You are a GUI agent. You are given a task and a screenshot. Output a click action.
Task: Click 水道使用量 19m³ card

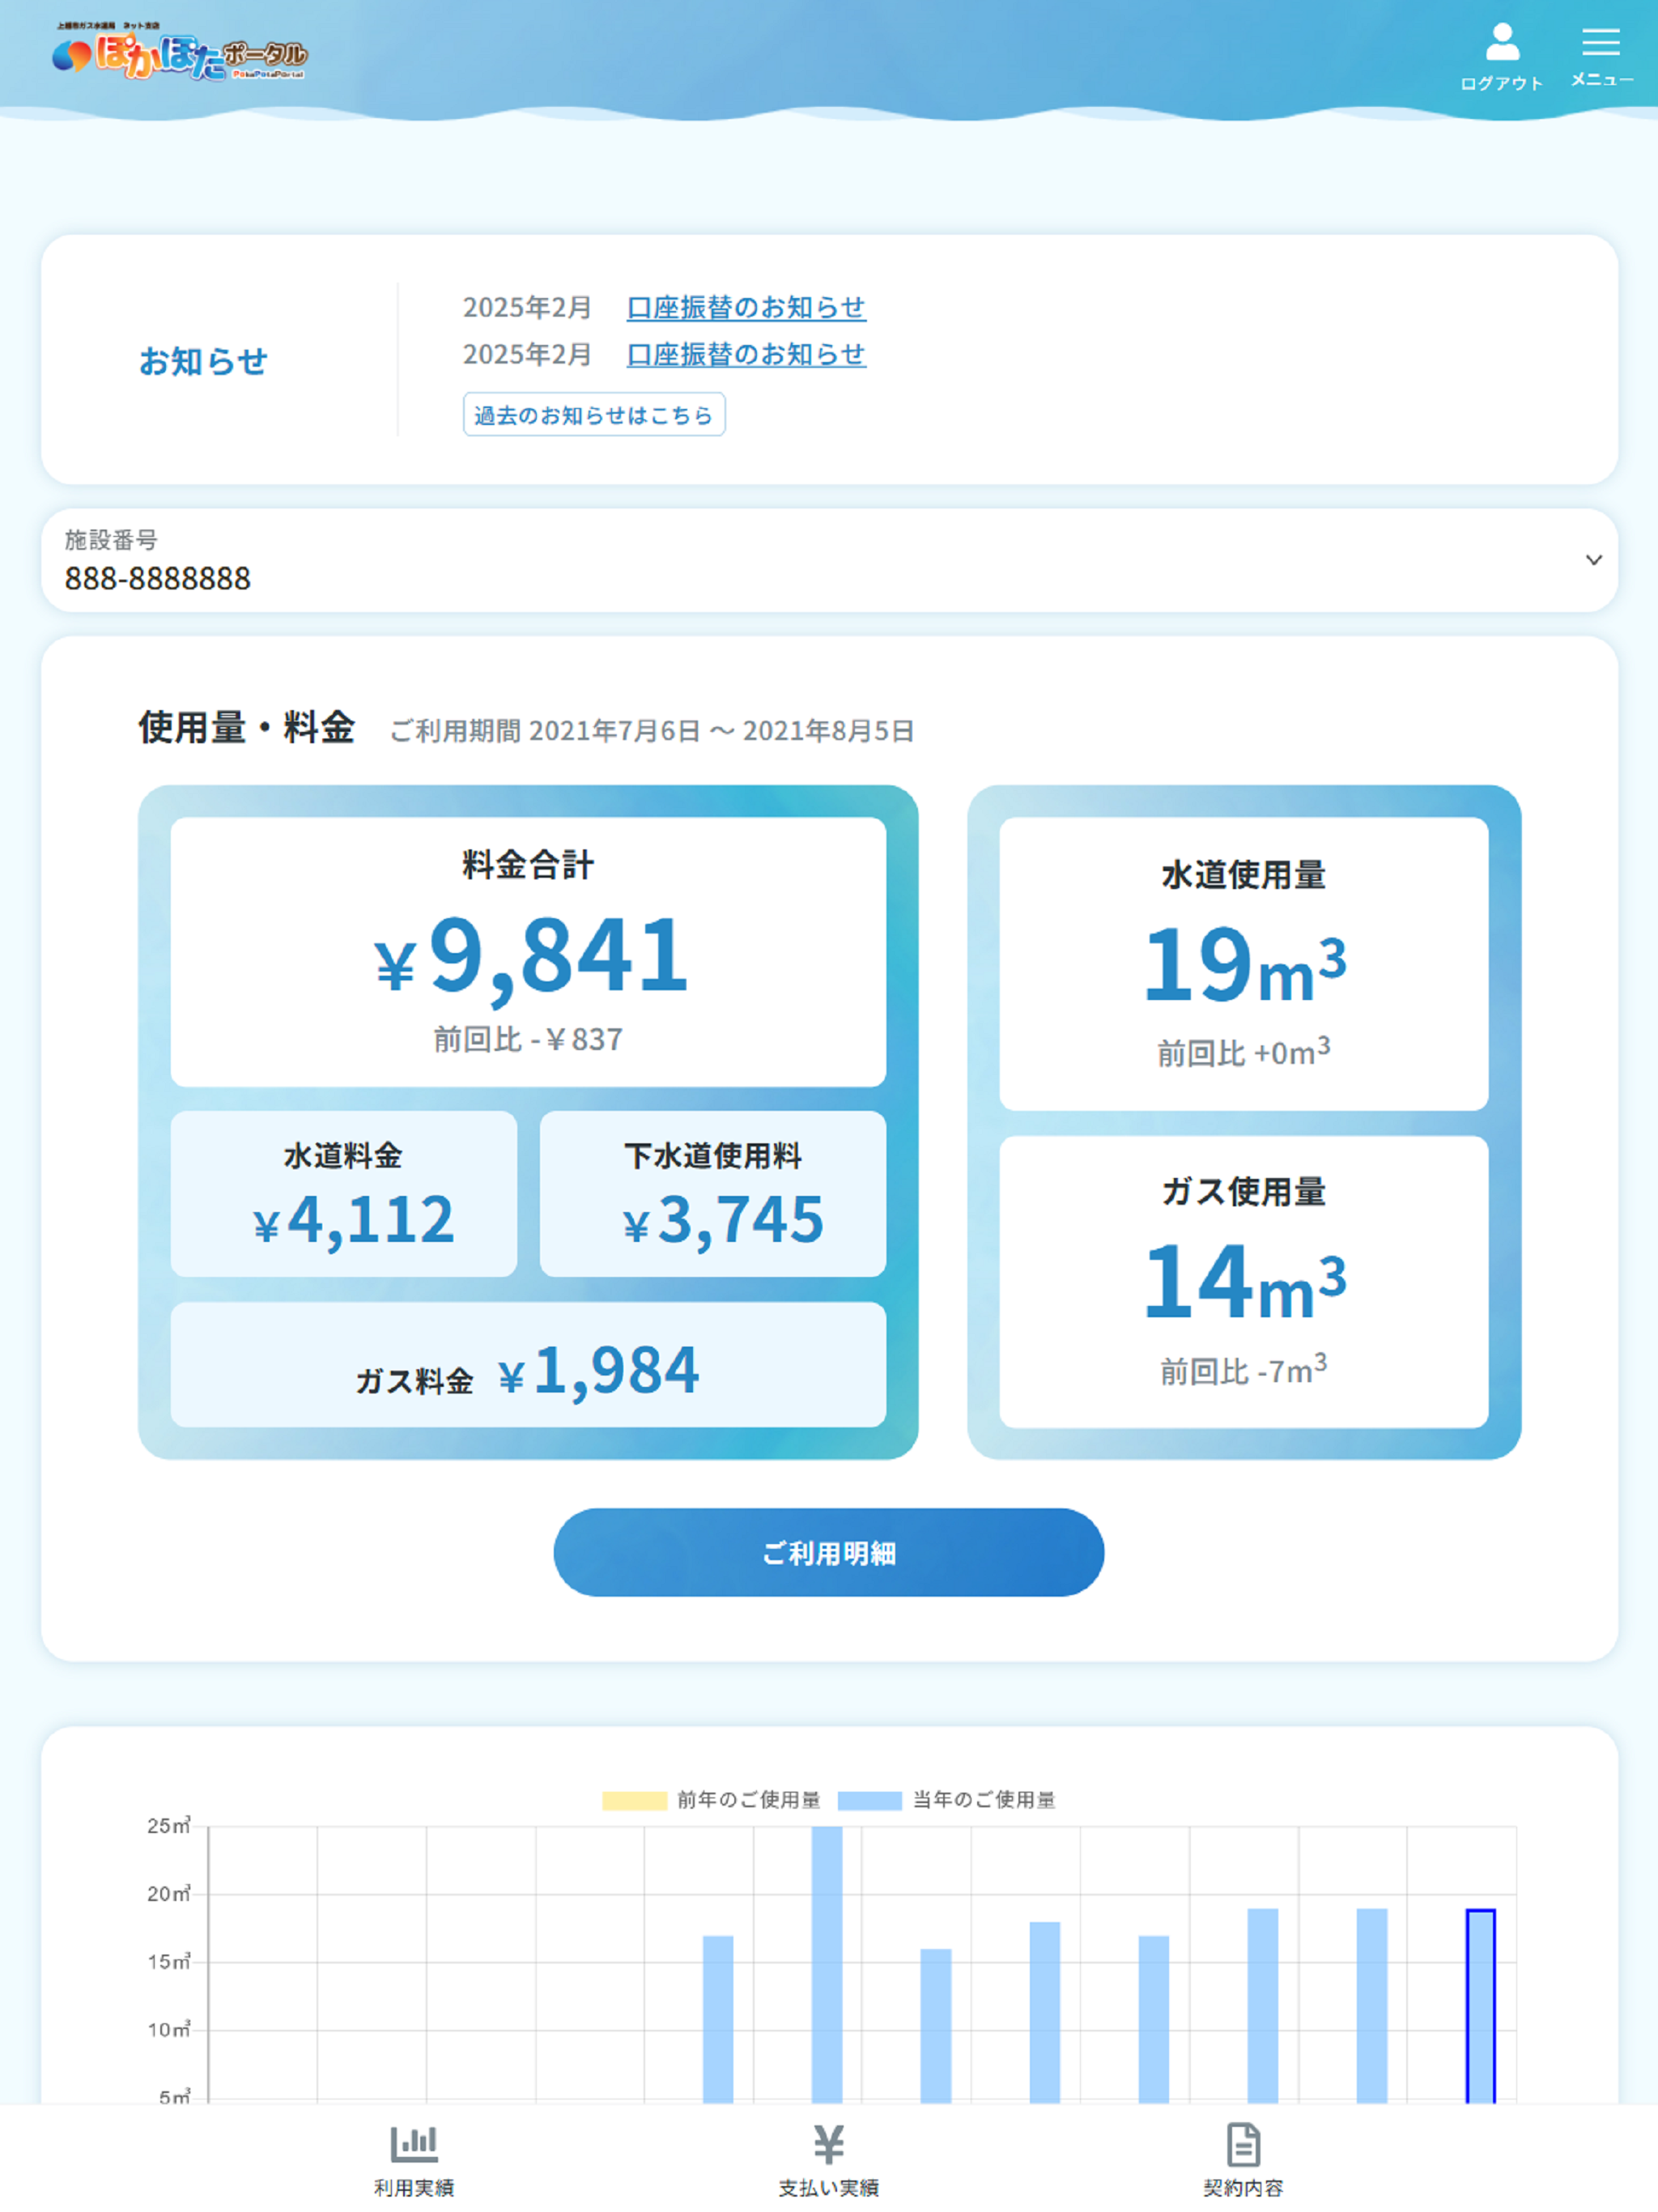click(1243, 964)
